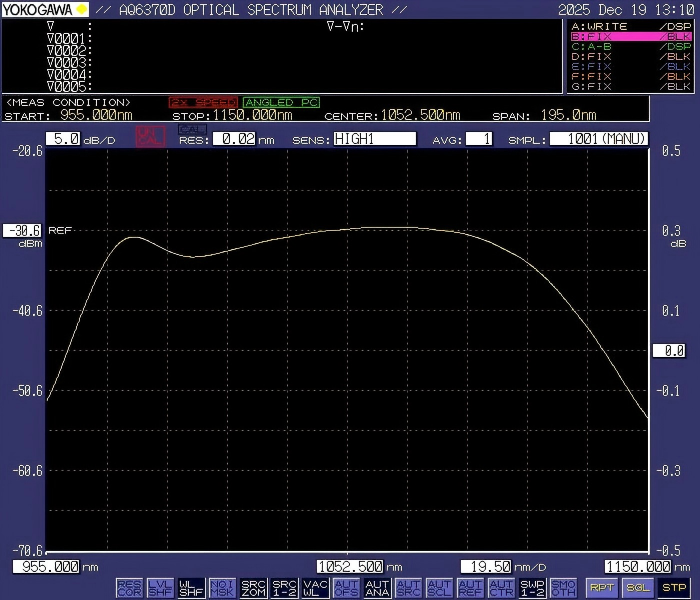This screenshot has height=600, width=700.
Task: Click the SRC ZOM zoom icon
Action: pos(254,588)
